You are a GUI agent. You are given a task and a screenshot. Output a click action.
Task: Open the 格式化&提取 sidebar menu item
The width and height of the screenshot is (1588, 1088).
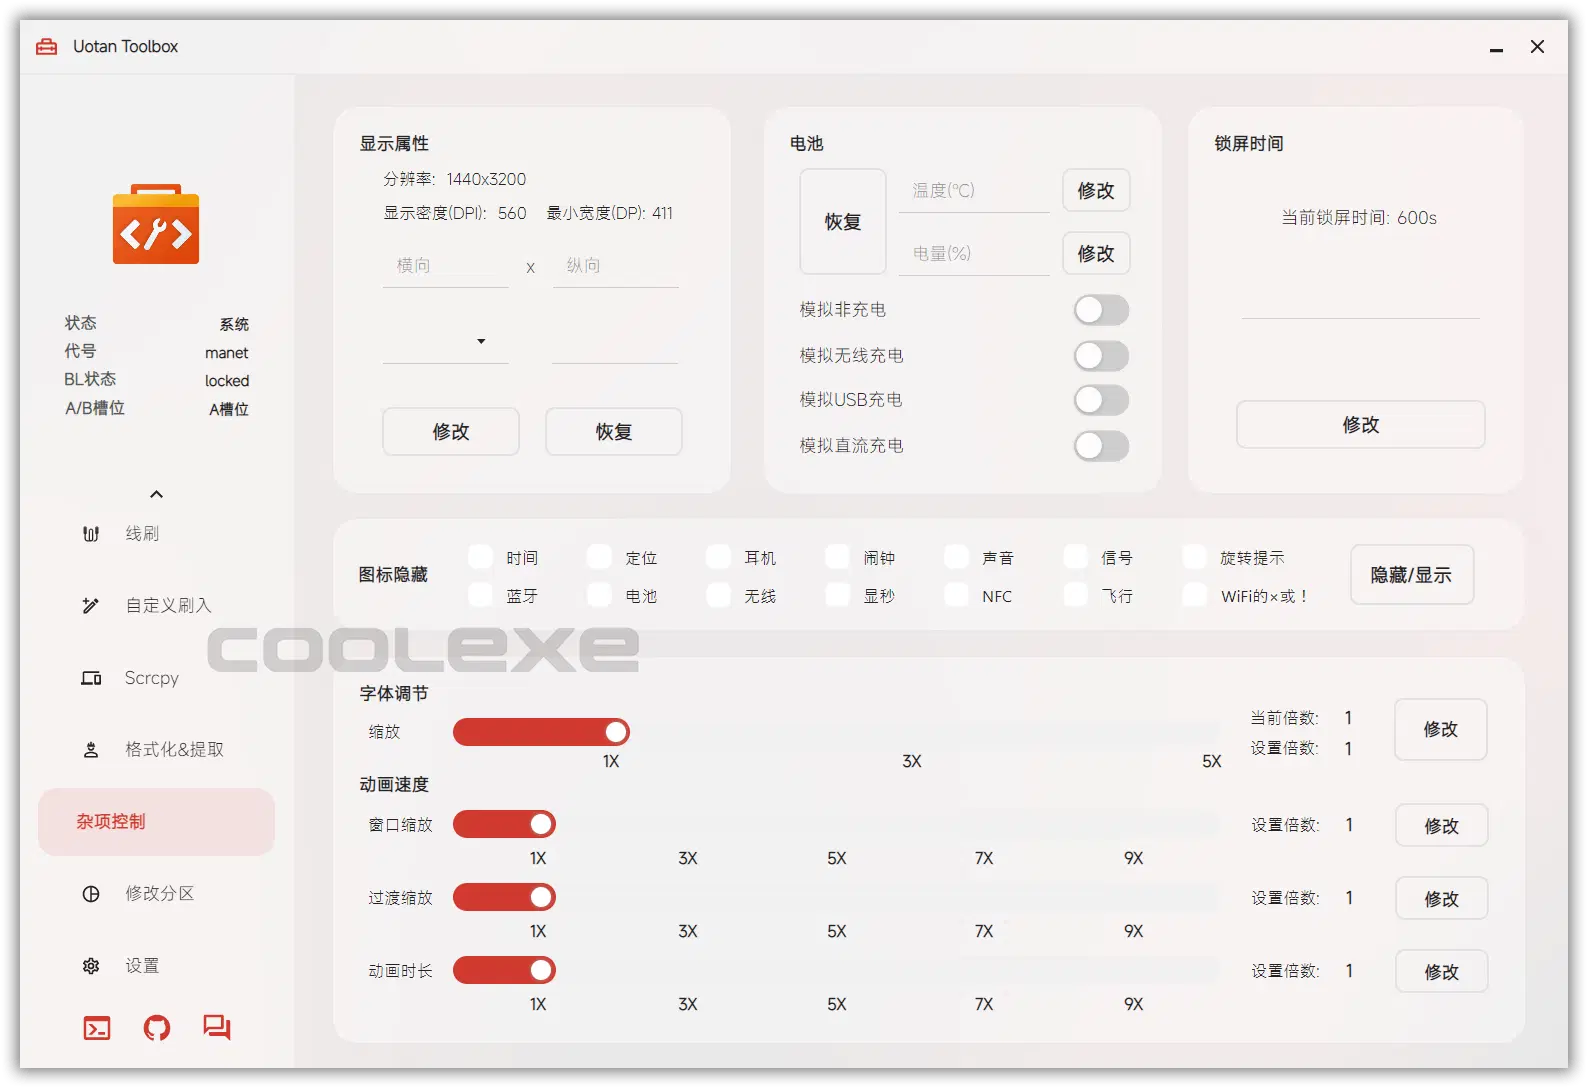pos(156,750)
